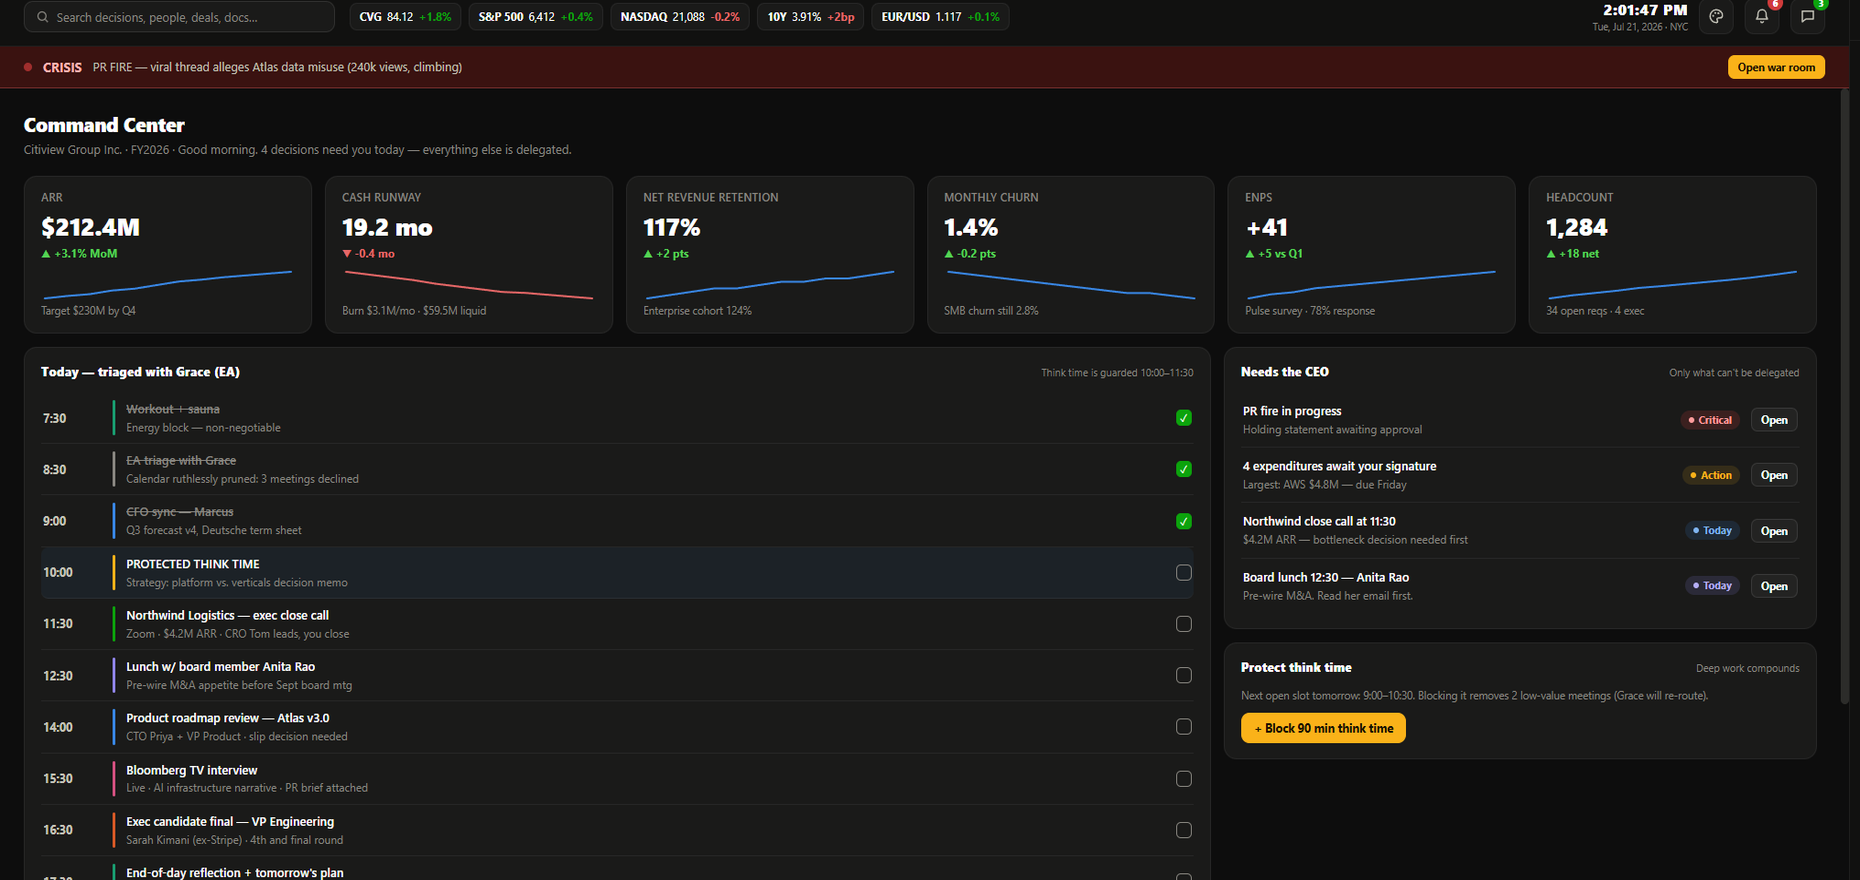Check off Exec candidate final VP Engineering
1860x880 pixels.
click(x=1184, y=830)
